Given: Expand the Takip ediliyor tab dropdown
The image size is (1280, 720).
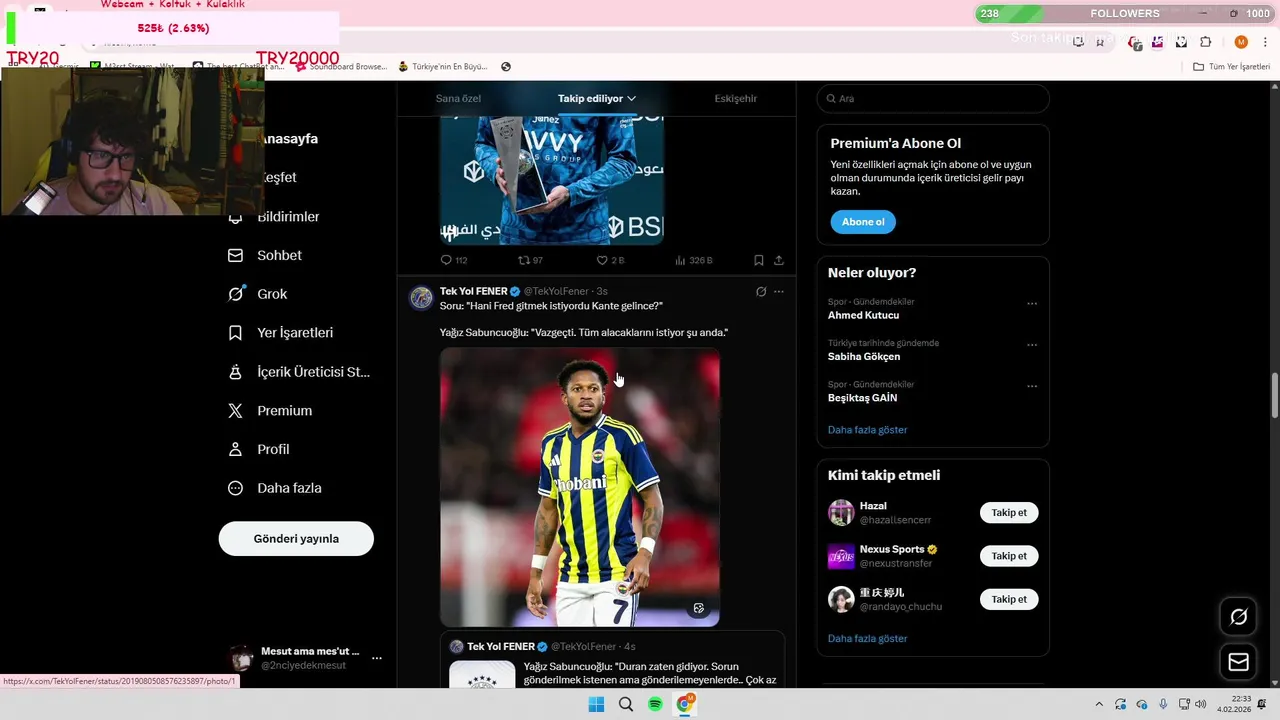Looking at the screenshot, I should (x=631, y=99).
